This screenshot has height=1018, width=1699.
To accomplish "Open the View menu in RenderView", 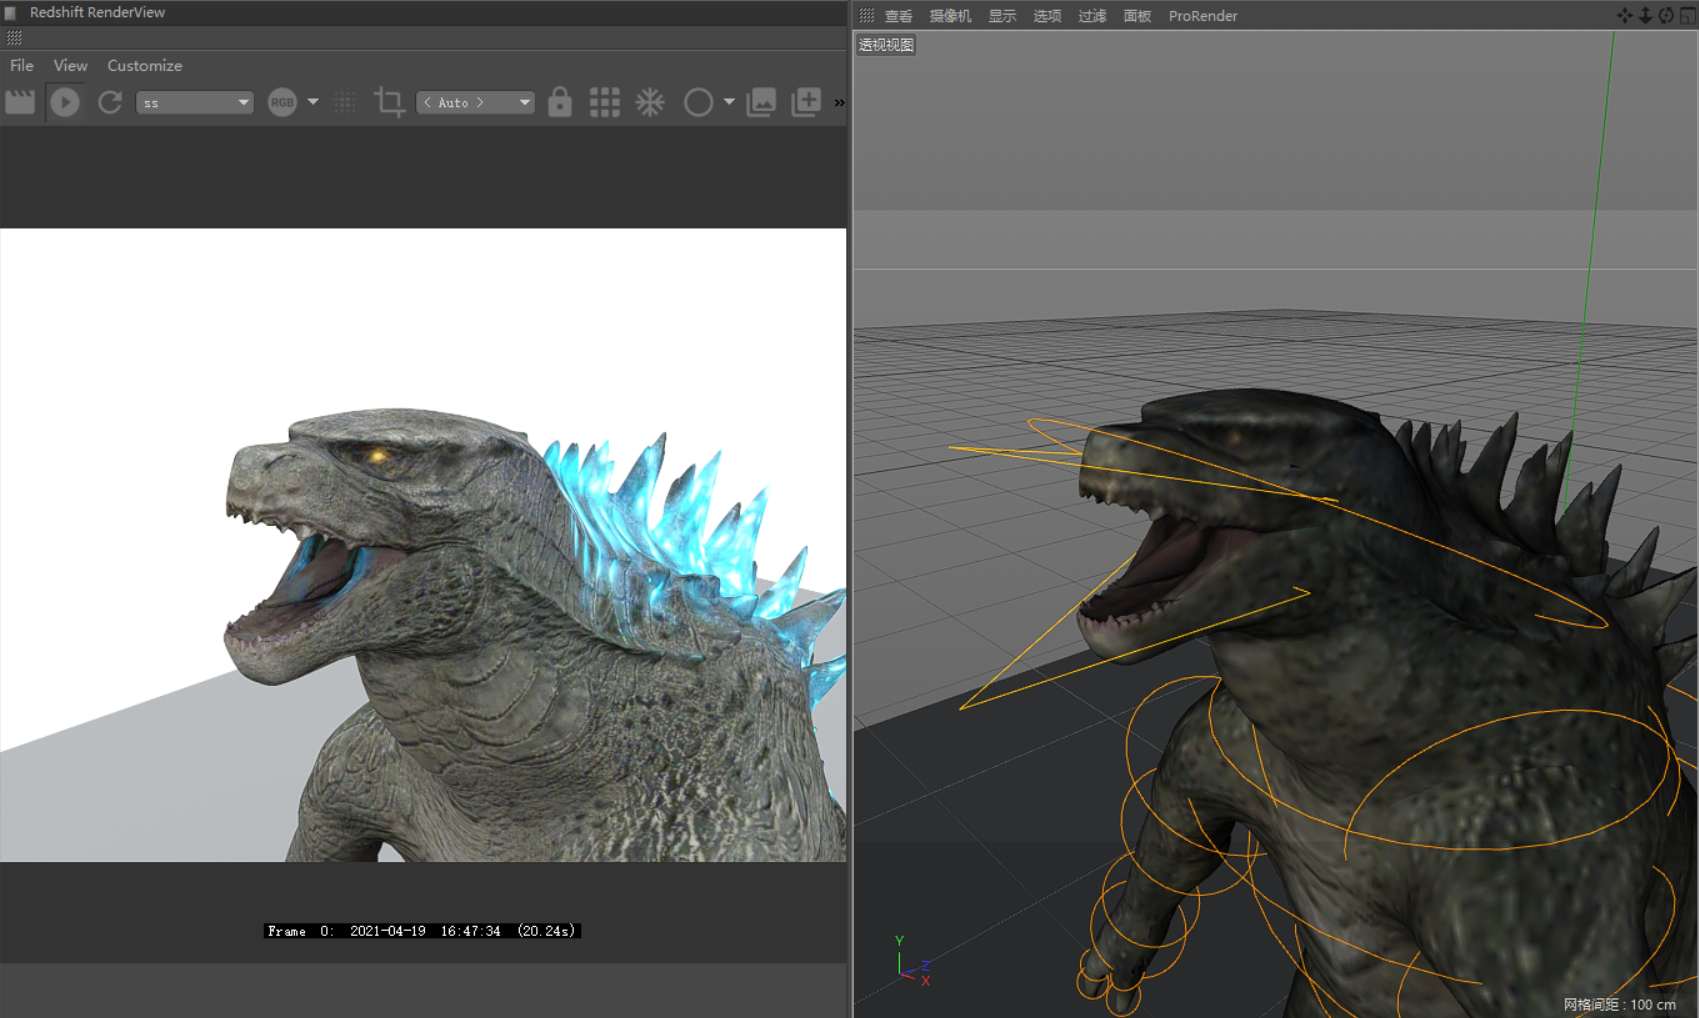I will (70, 65).
